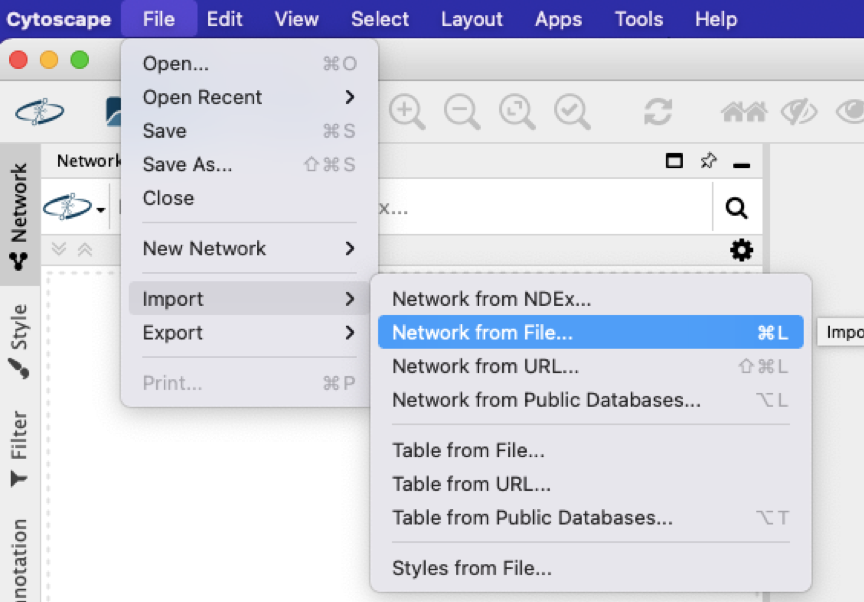The image size is (864, 602).
Task: Select Network from File...
Action: (591, 332)
